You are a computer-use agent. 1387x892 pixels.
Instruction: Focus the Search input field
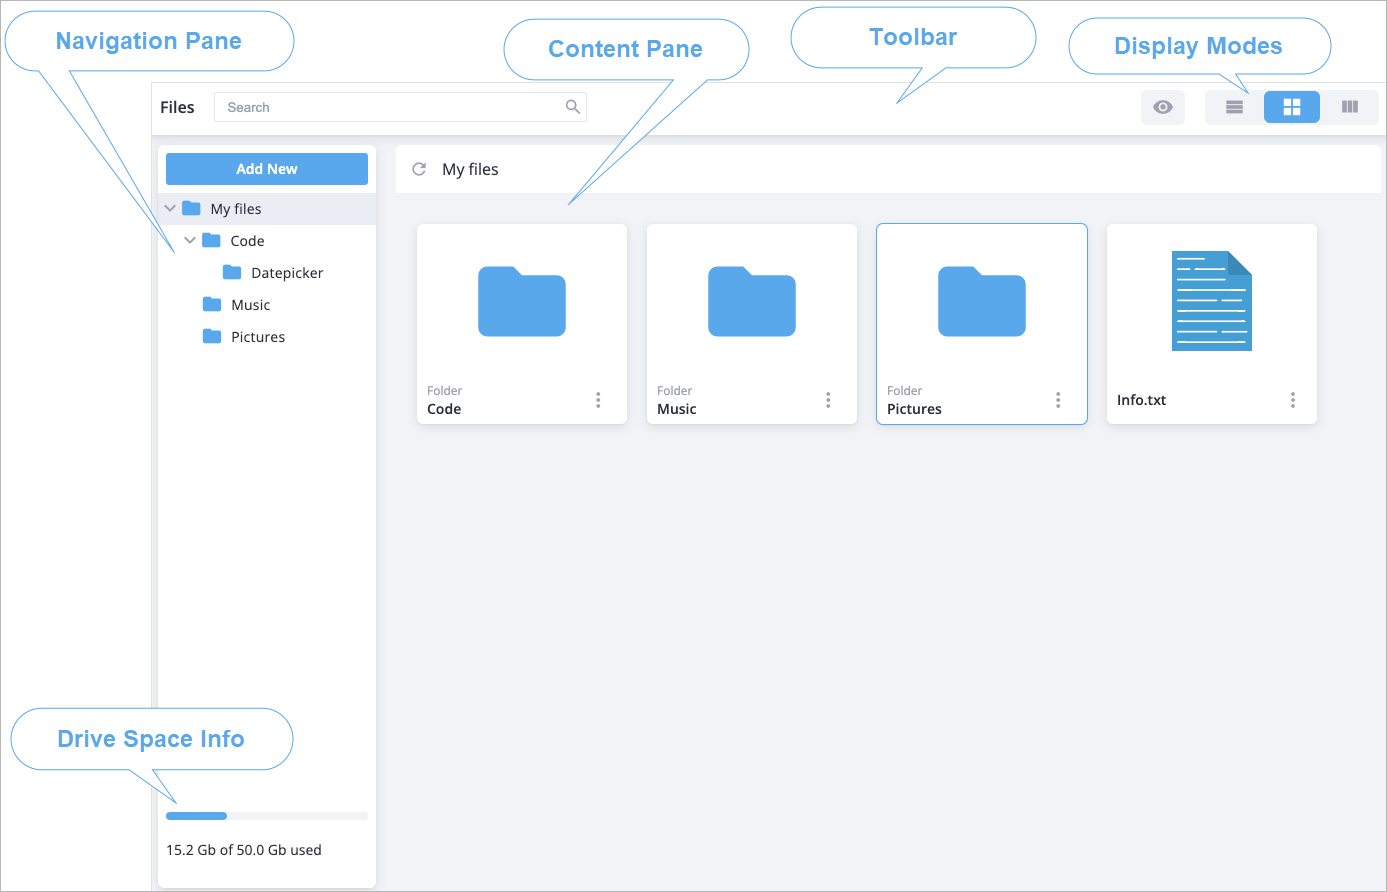pyautogui.click(x=390, y=107)
